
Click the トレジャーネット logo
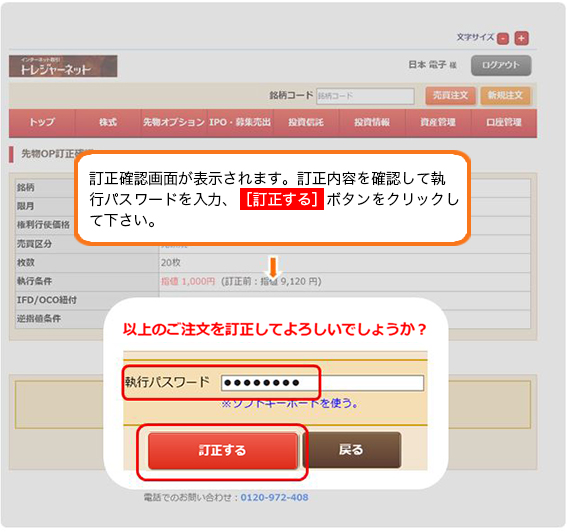coord(63,66)
